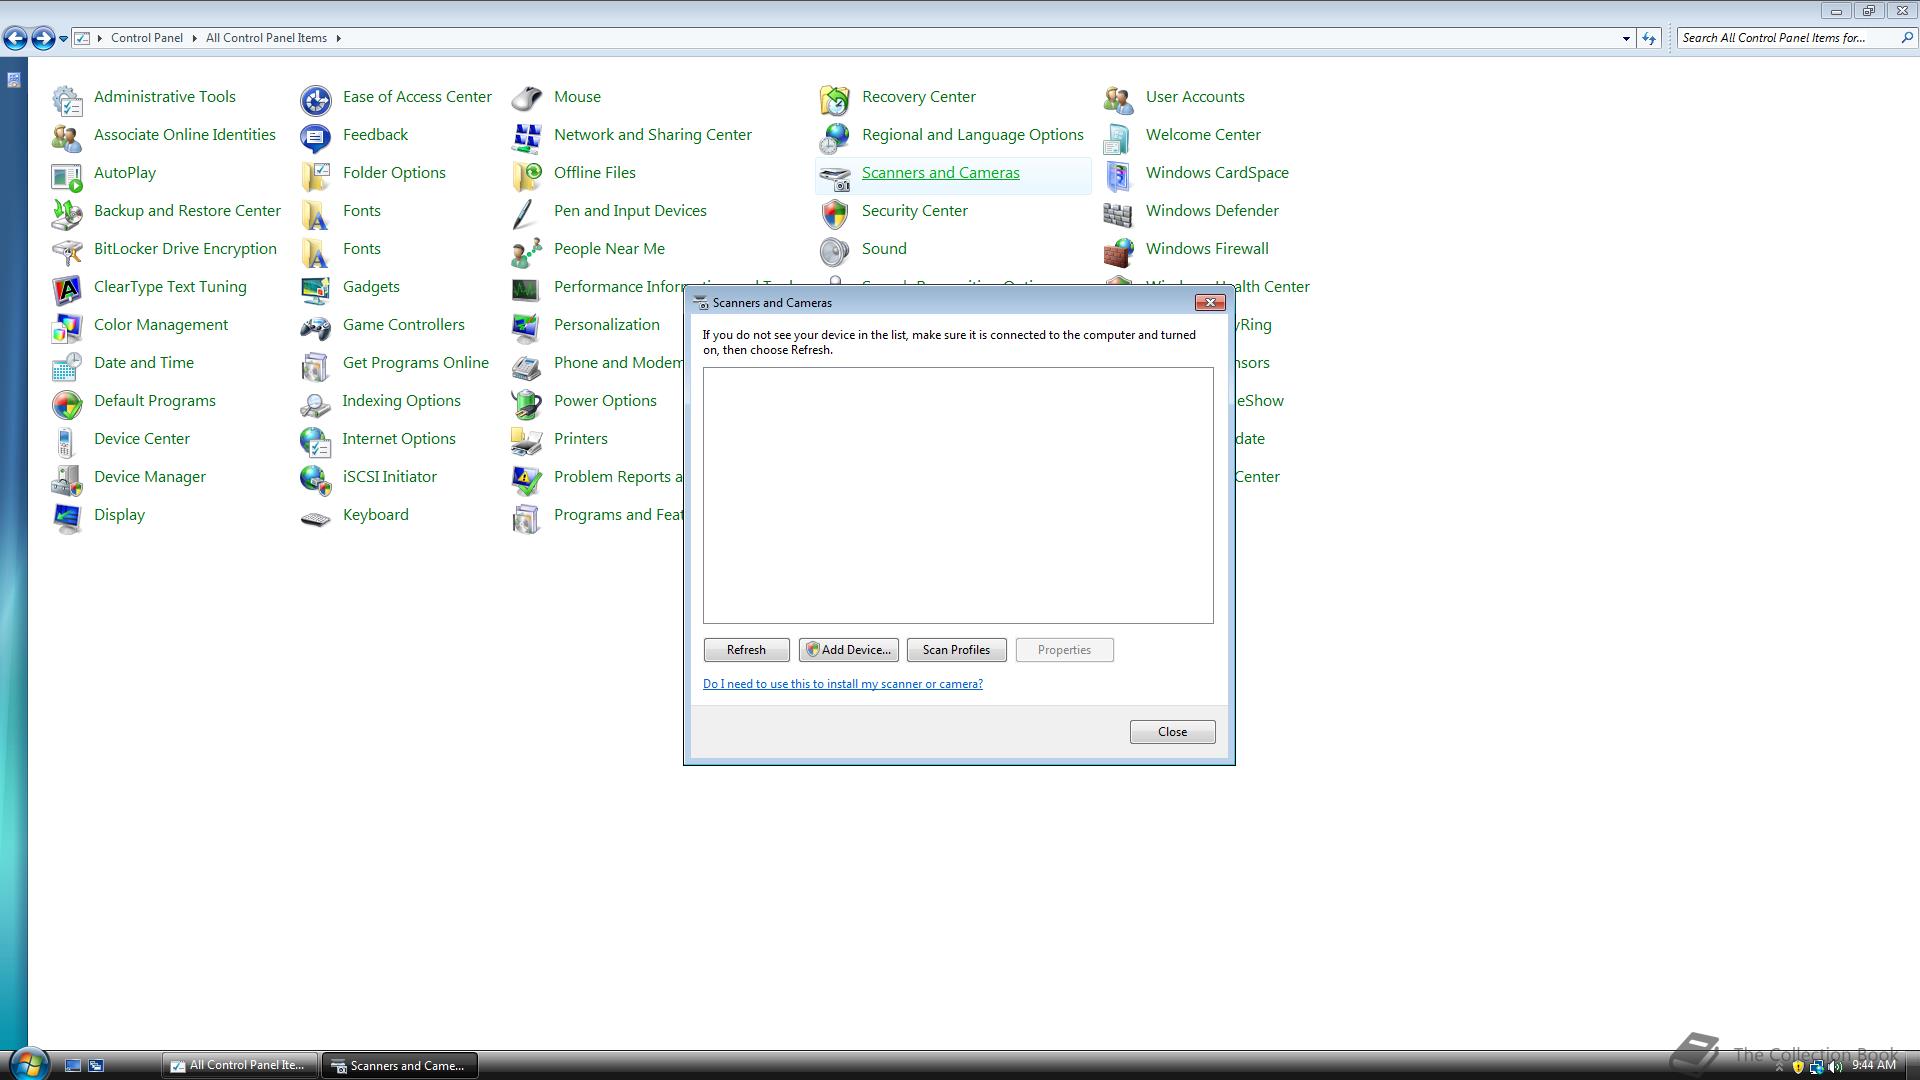Open the Mouse icon

click(527, 98)
